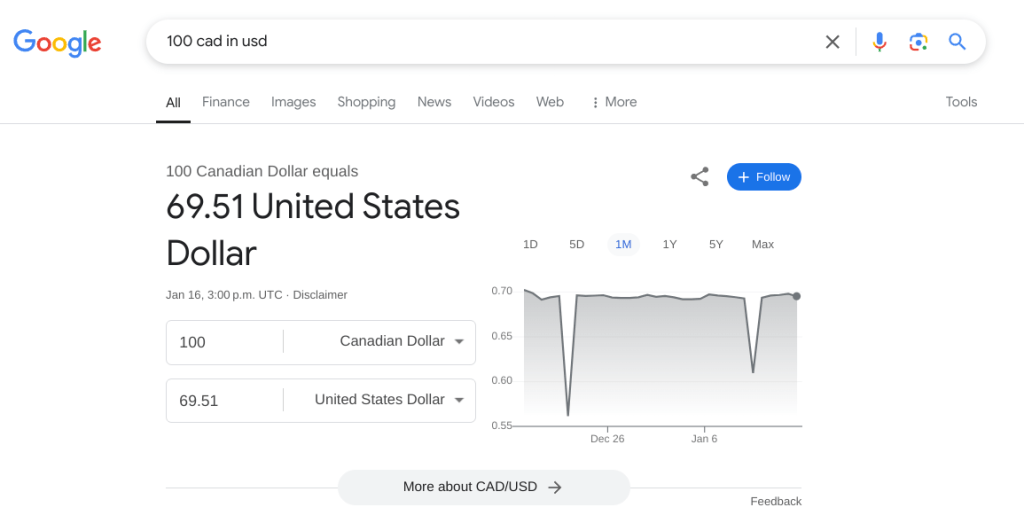
Task: Open the United States Dollar dropdown
Action: click(x=390, y=400)
